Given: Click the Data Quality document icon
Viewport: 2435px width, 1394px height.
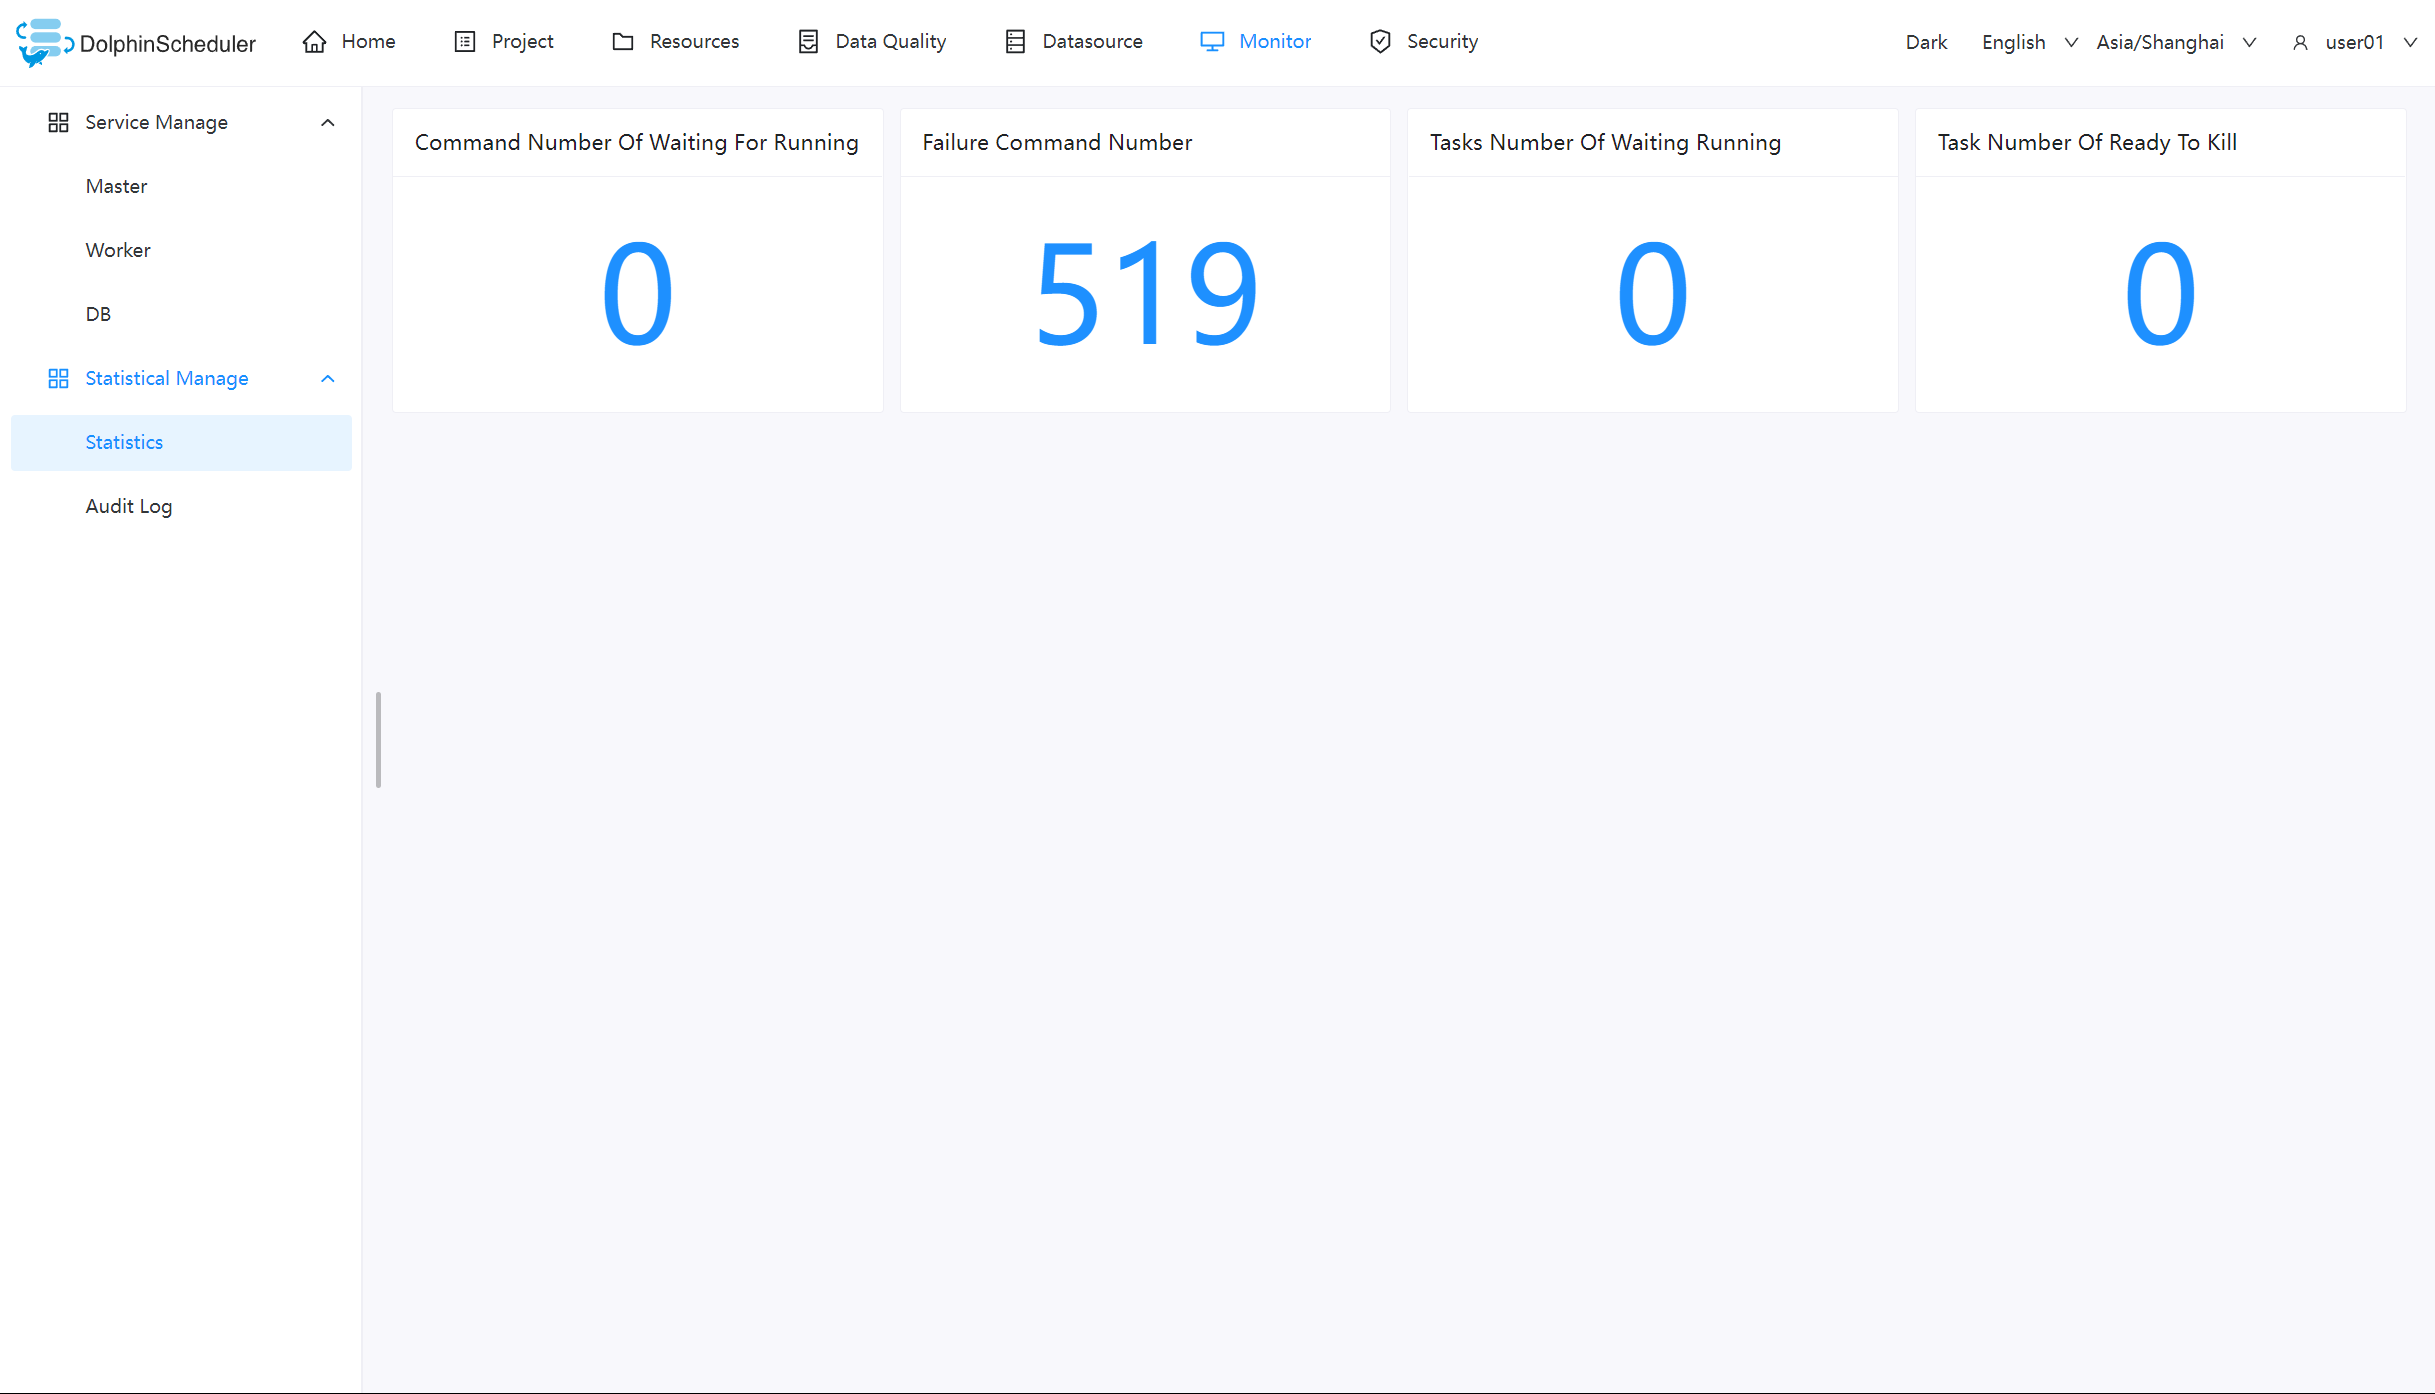Looking at the screenshot, I should [x=808, y=42].
